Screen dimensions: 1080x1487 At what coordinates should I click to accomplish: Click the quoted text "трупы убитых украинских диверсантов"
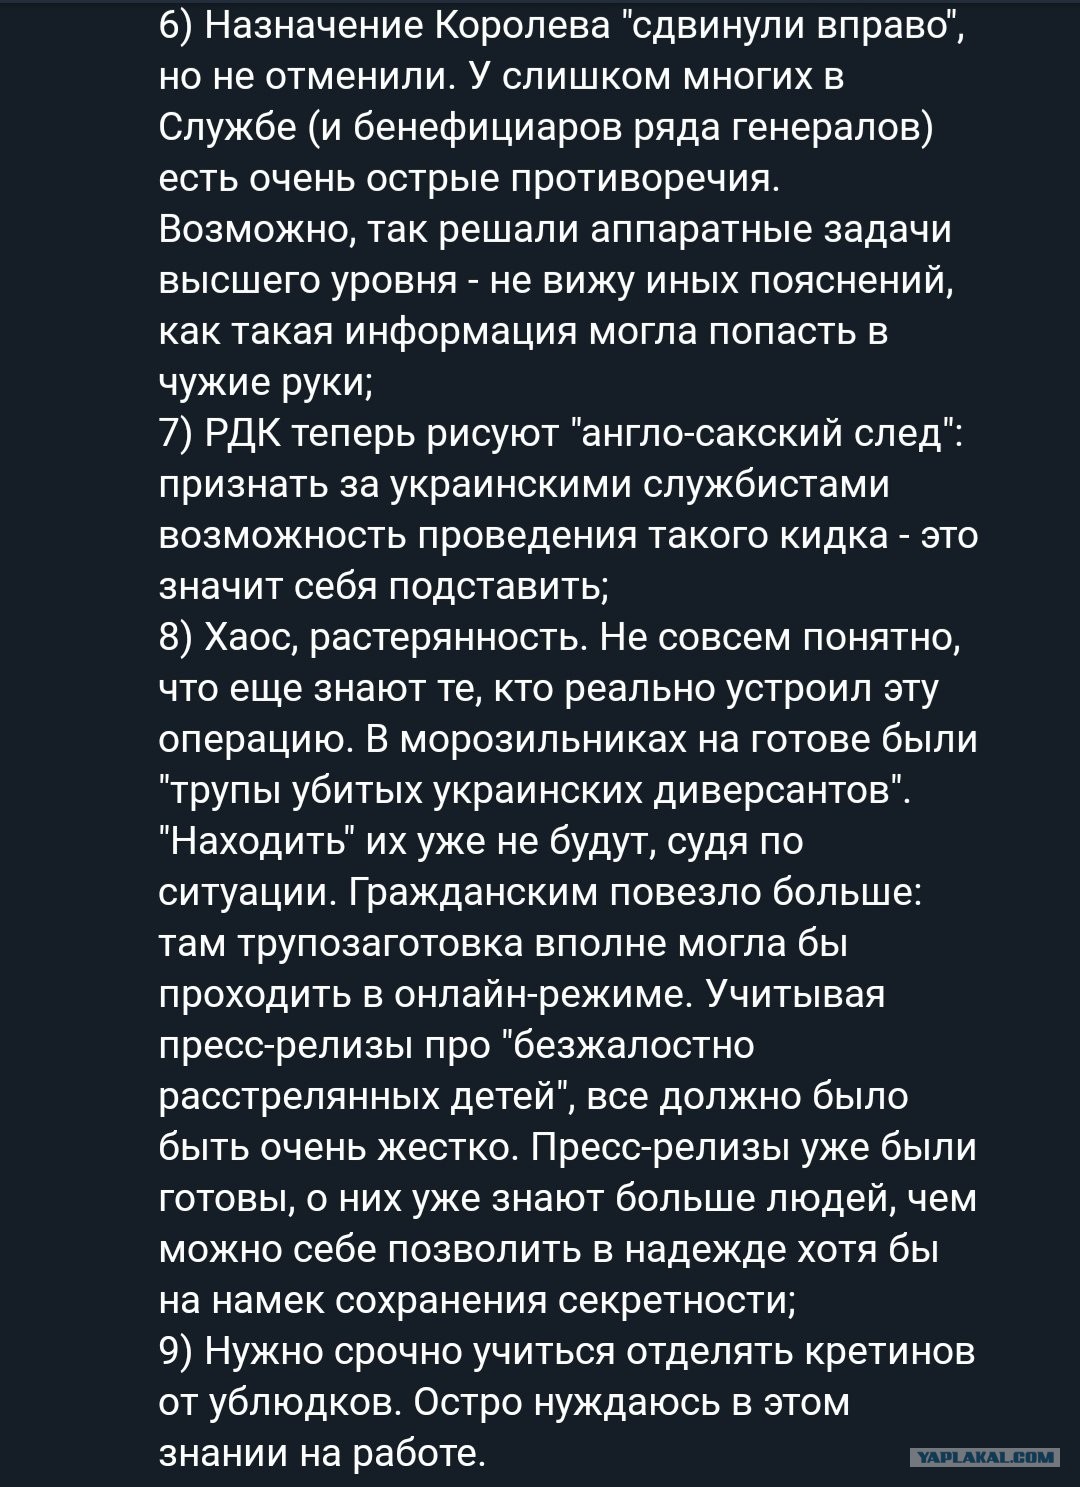point(534,790)
